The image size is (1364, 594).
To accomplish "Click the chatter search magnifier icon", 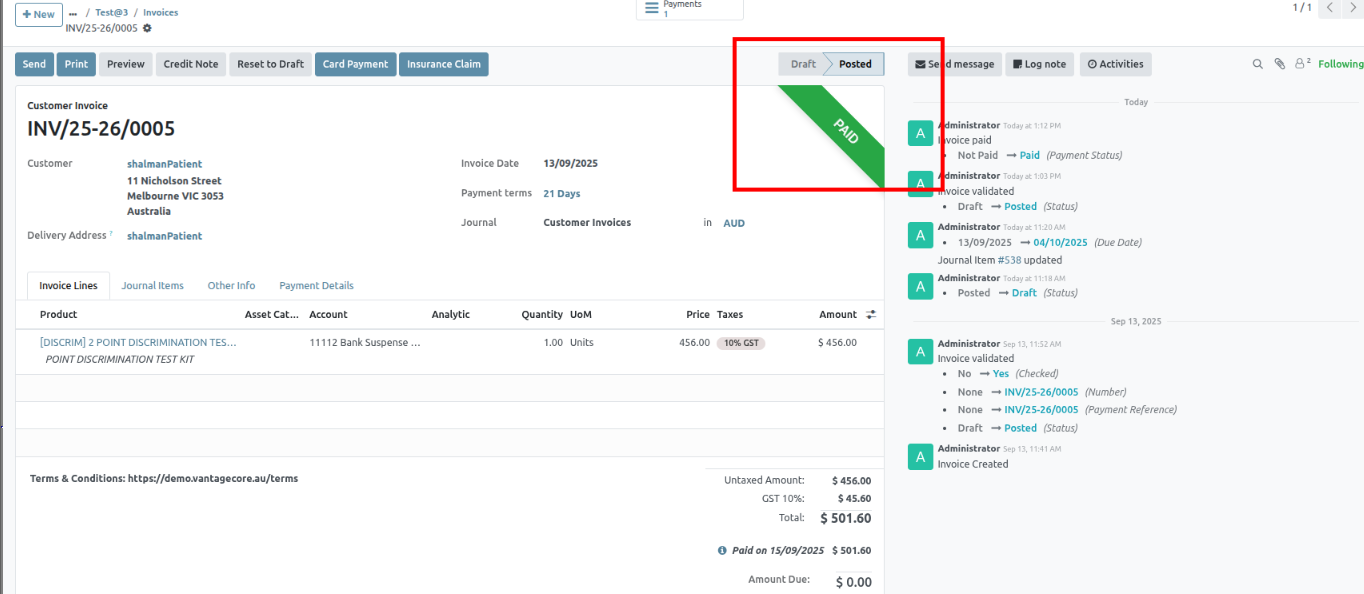I will (x=1258, y=64).
